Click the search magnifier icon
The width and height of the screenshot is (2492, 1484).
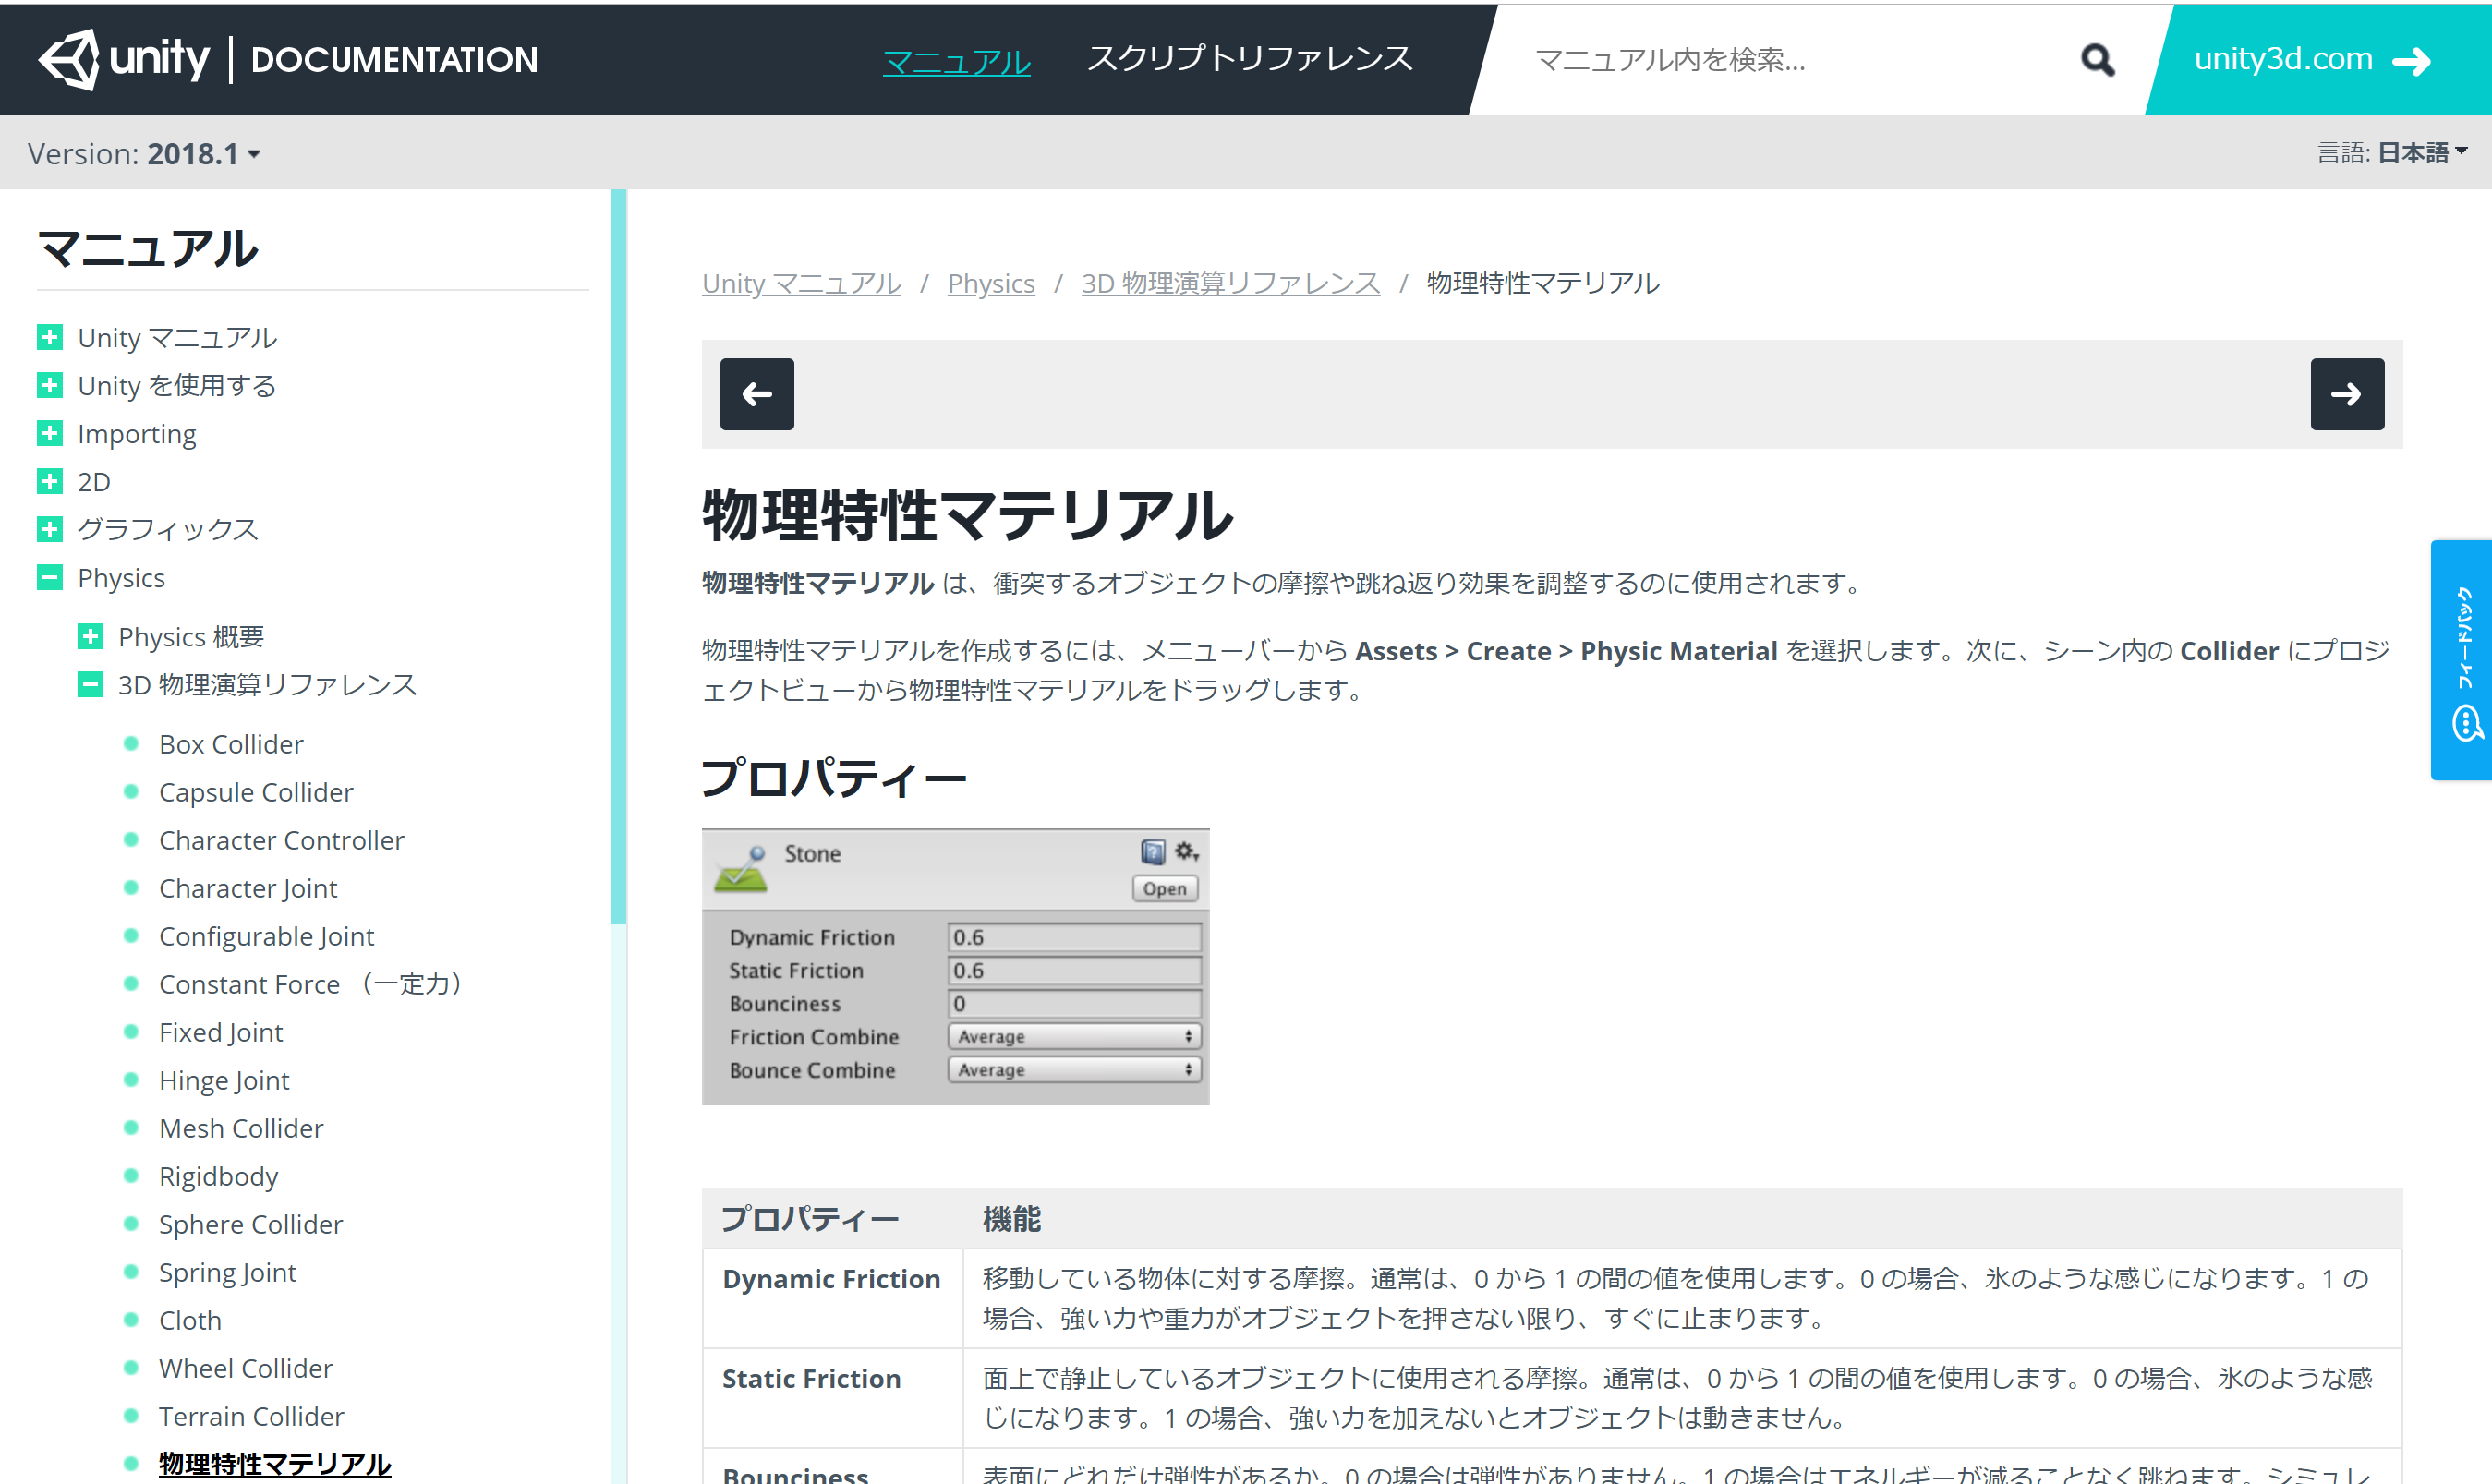click(2097, 60)
